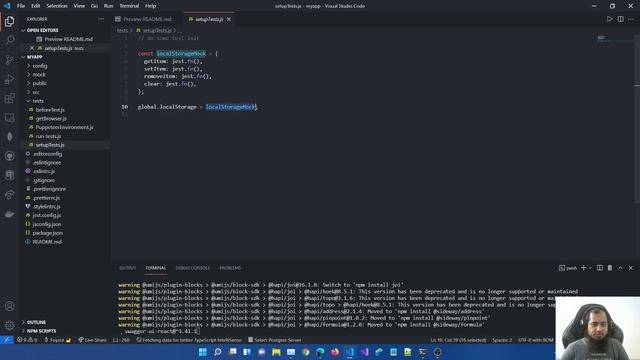Run the file with the play icon
The image size is (640, 360).
coord(609,19)
